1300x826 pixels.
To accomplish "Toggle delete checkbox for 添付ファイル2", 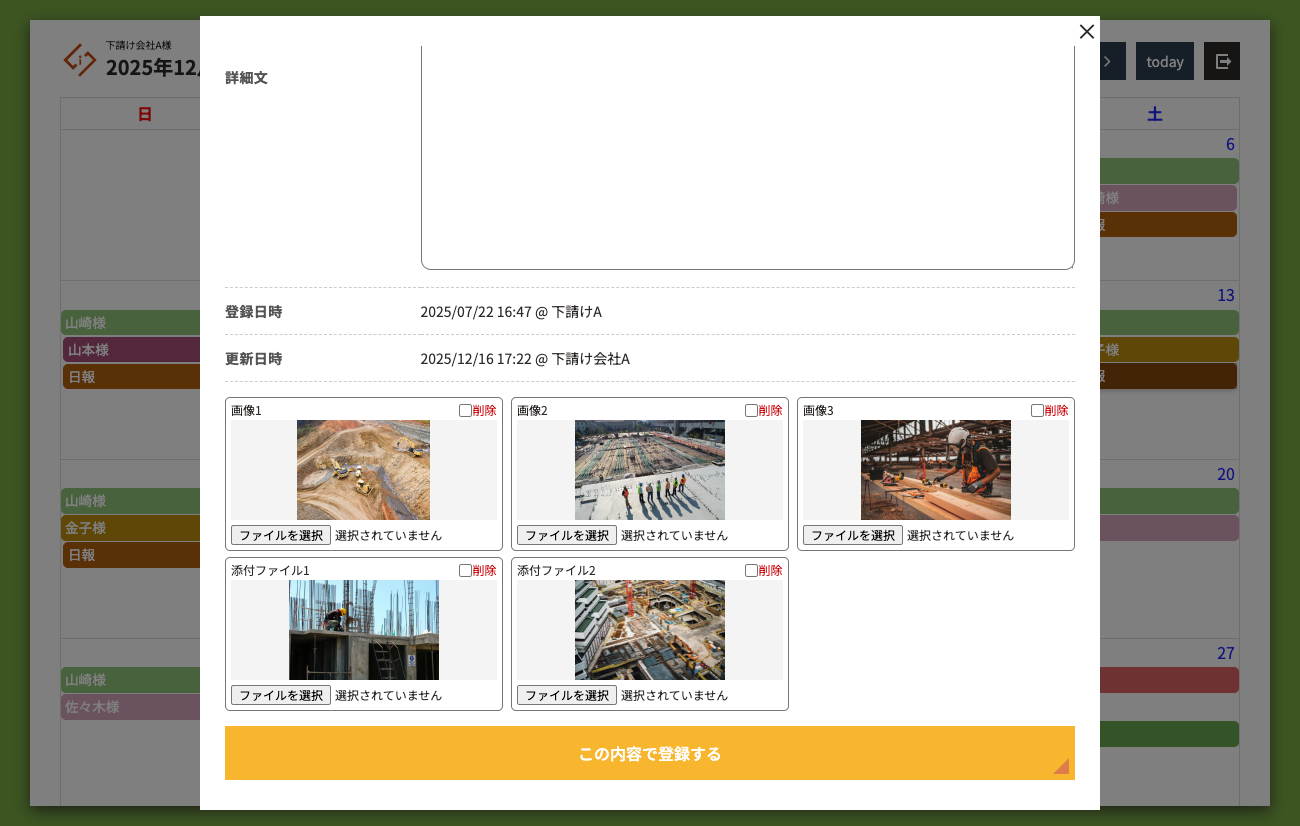I will (x=751, y=570).
